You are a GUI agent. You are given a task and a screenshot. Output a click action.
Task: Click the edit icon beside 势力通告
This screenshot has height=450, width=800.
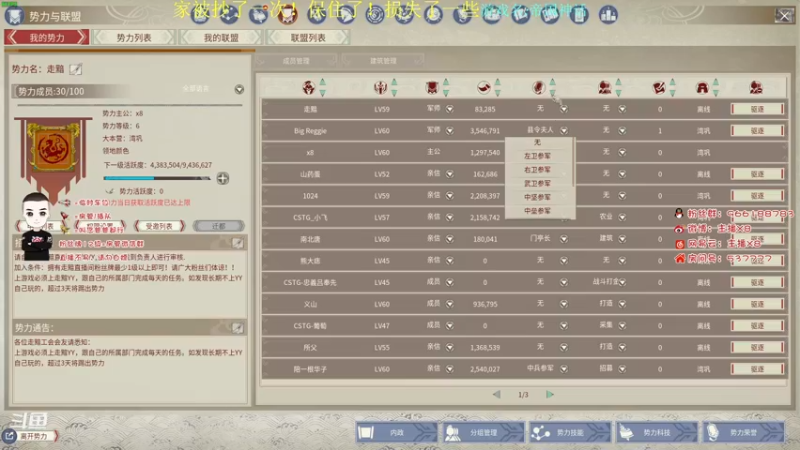238,328
